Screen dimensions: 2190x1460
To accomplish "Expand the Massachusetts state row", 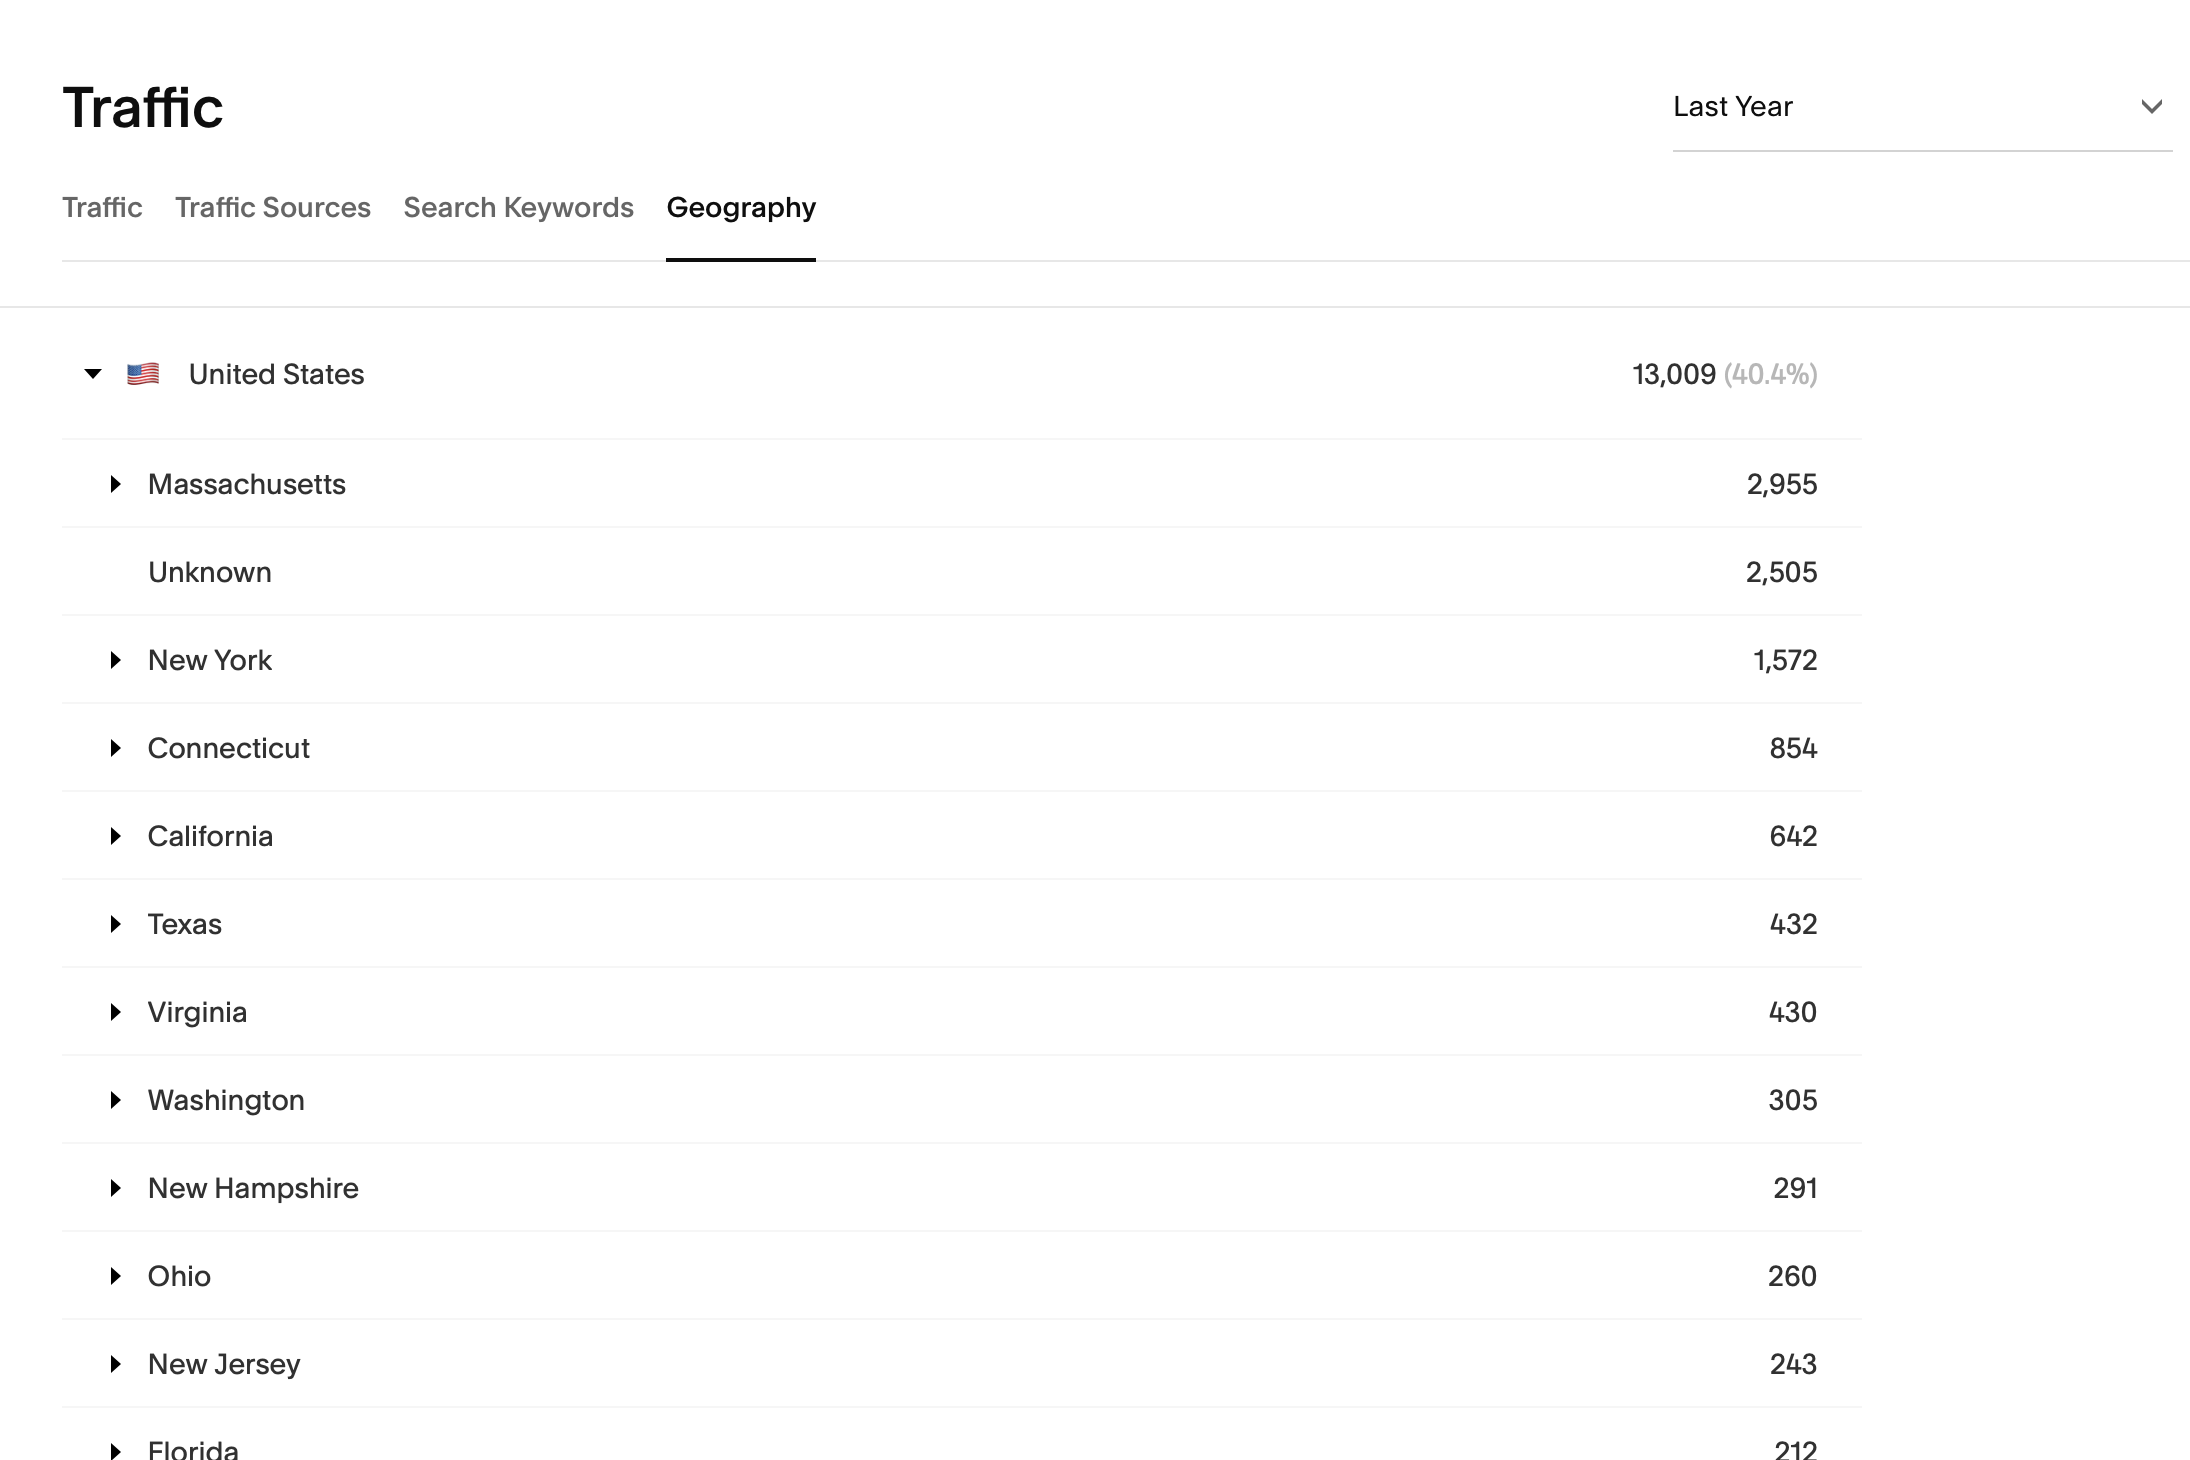I will pos(116,485).
